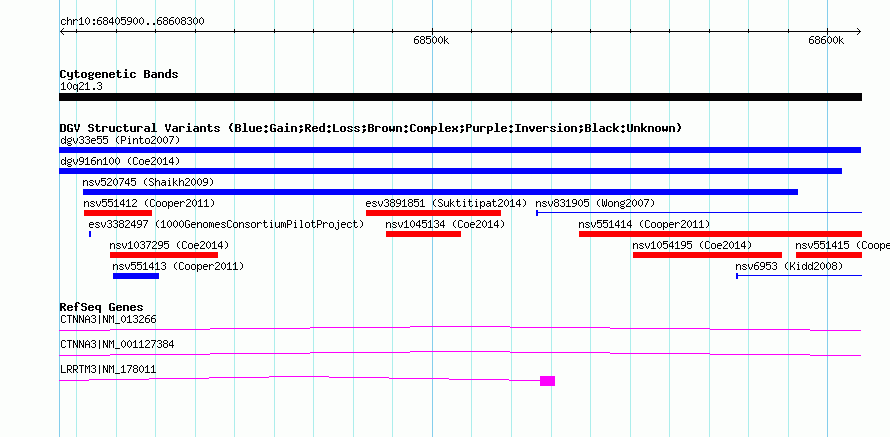Click the blue nsv551413 gain bar
The image size is (890, 437).
click(x=136, y=276)
